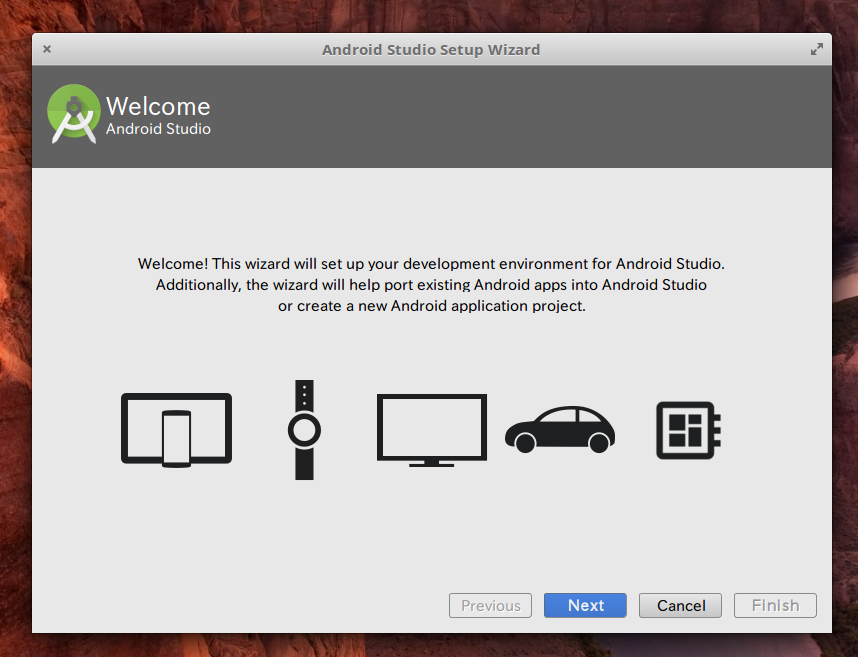Viewport: 858px width, 657px height.
Task: Cancel the setup wizard
Action: [x=680, y=606]
